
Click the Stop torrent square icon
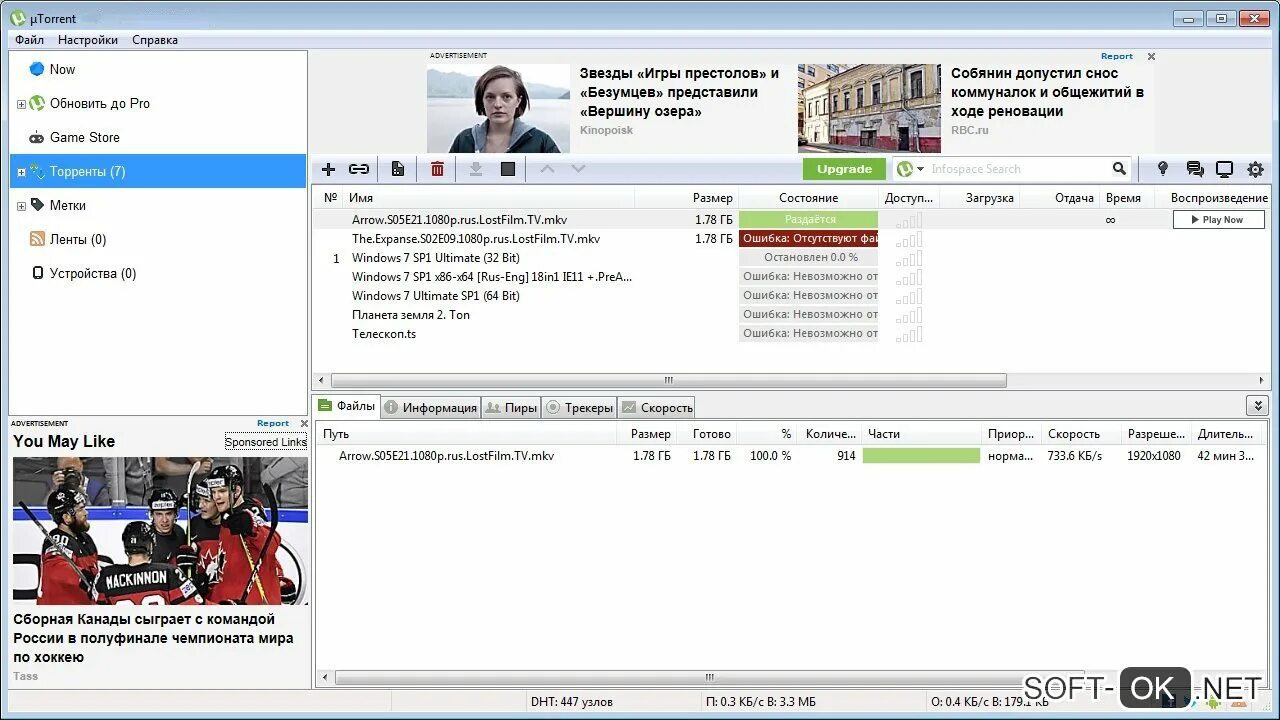(508, 169)
